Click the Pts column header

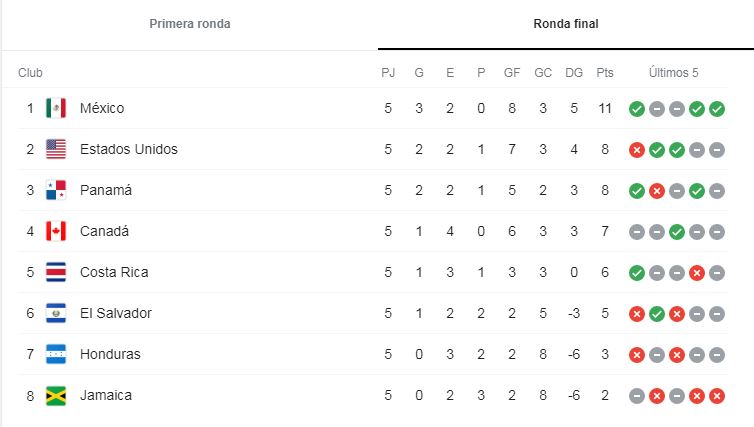[x=605, y=73]
